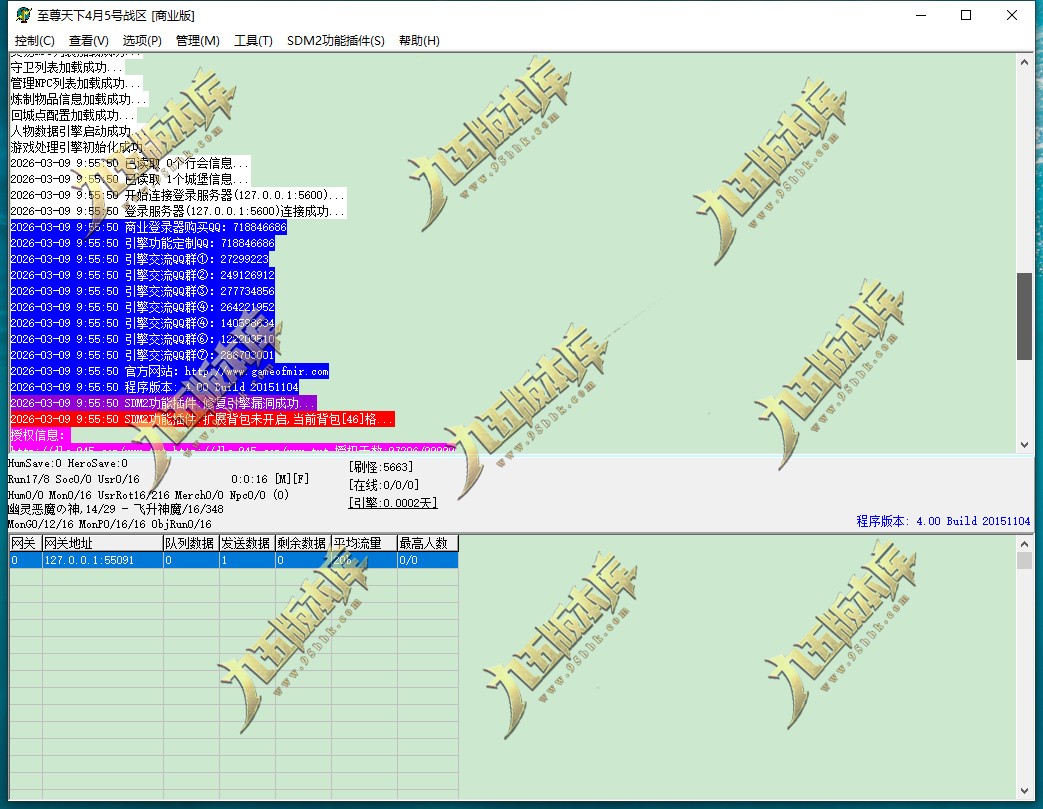Open the 查看(V) menu
The width and height of the screenshot is (1043, 809).
(x=88, y=41)
